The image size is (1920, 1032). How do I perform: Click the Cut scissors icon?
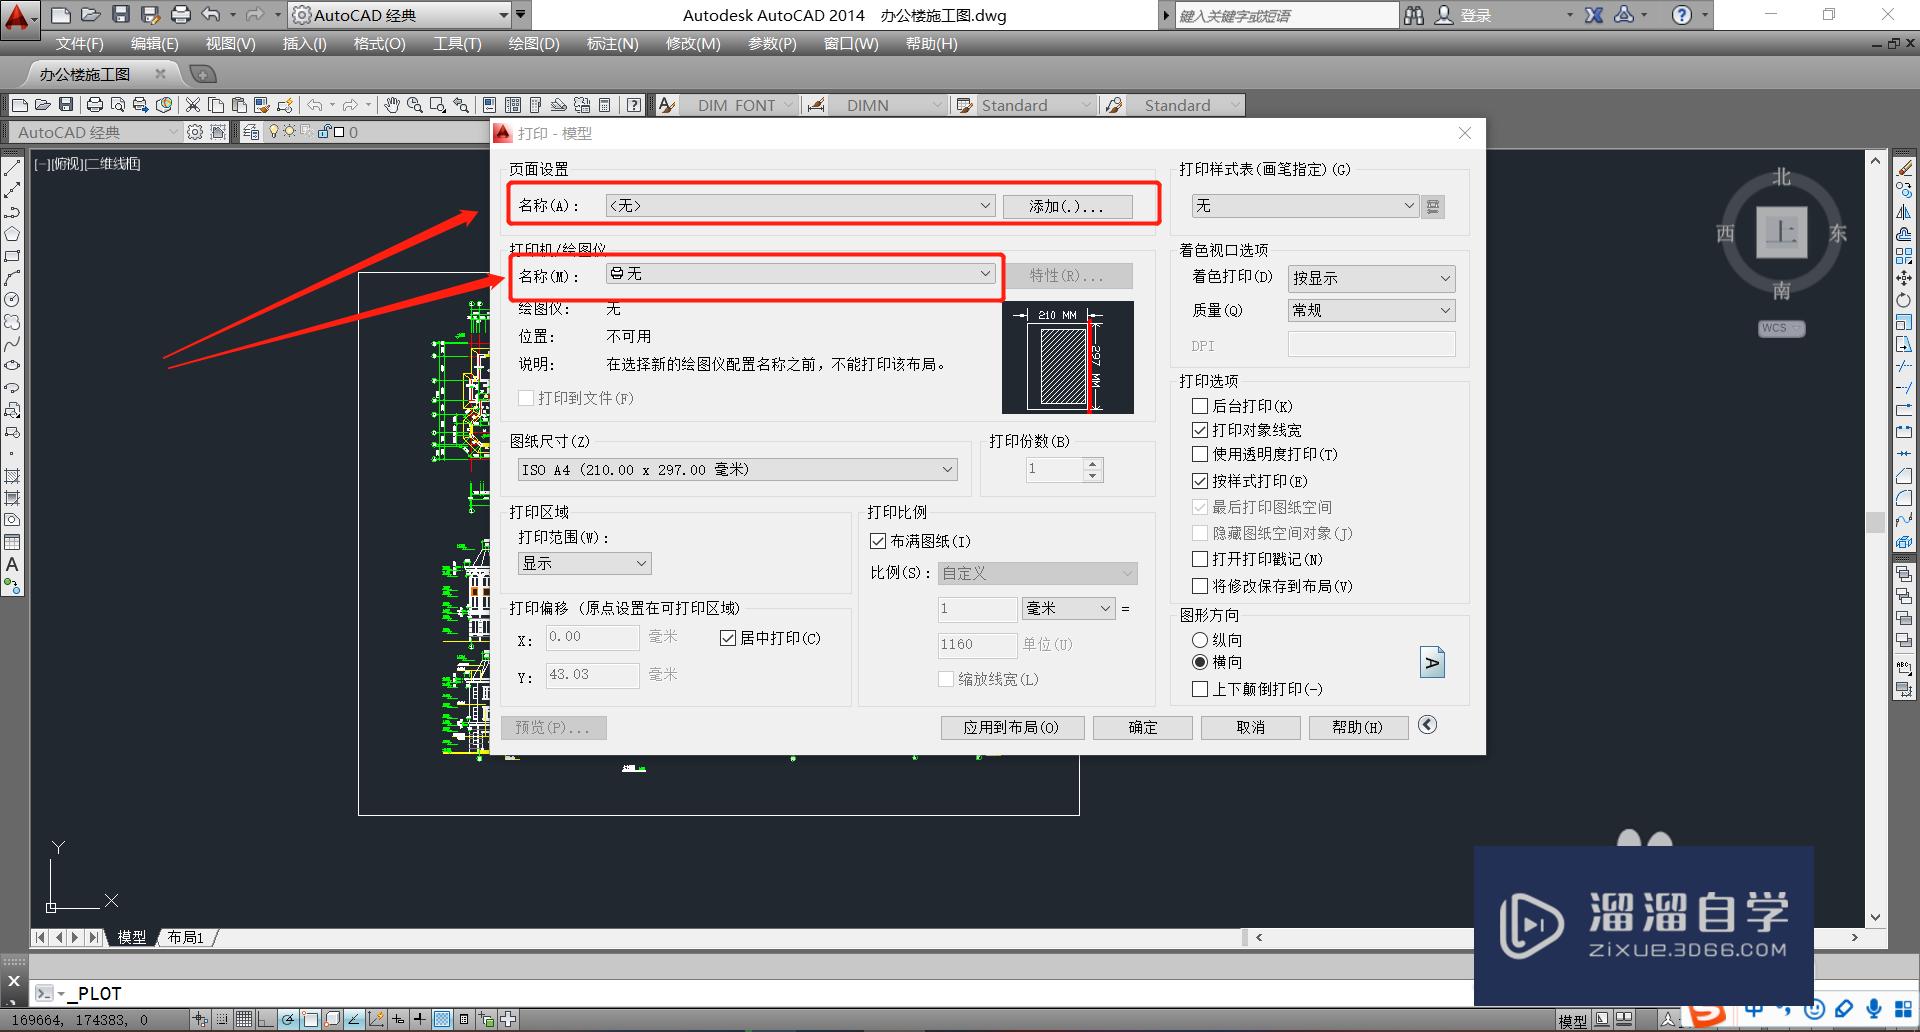point(193,105)
